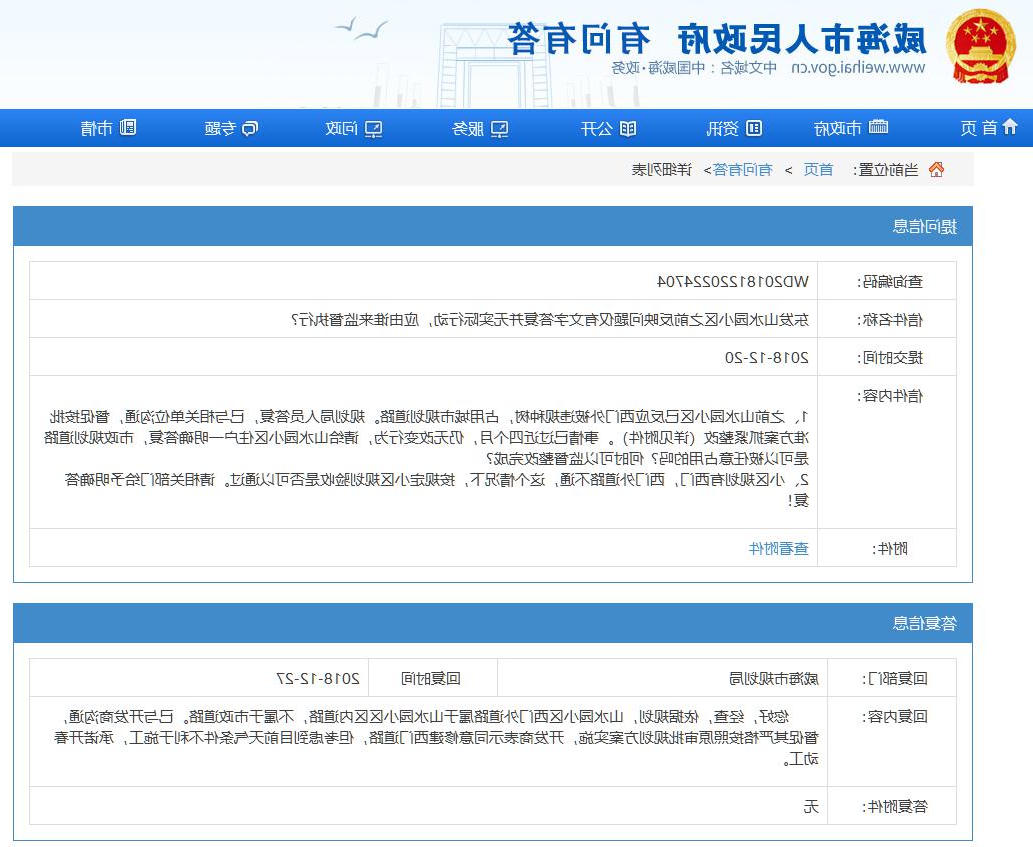This screenshot has height=847, width=1033.
Task: Click the 无 value in 答复附件 row
Action: pyautogui.click(x=811, y=806)
